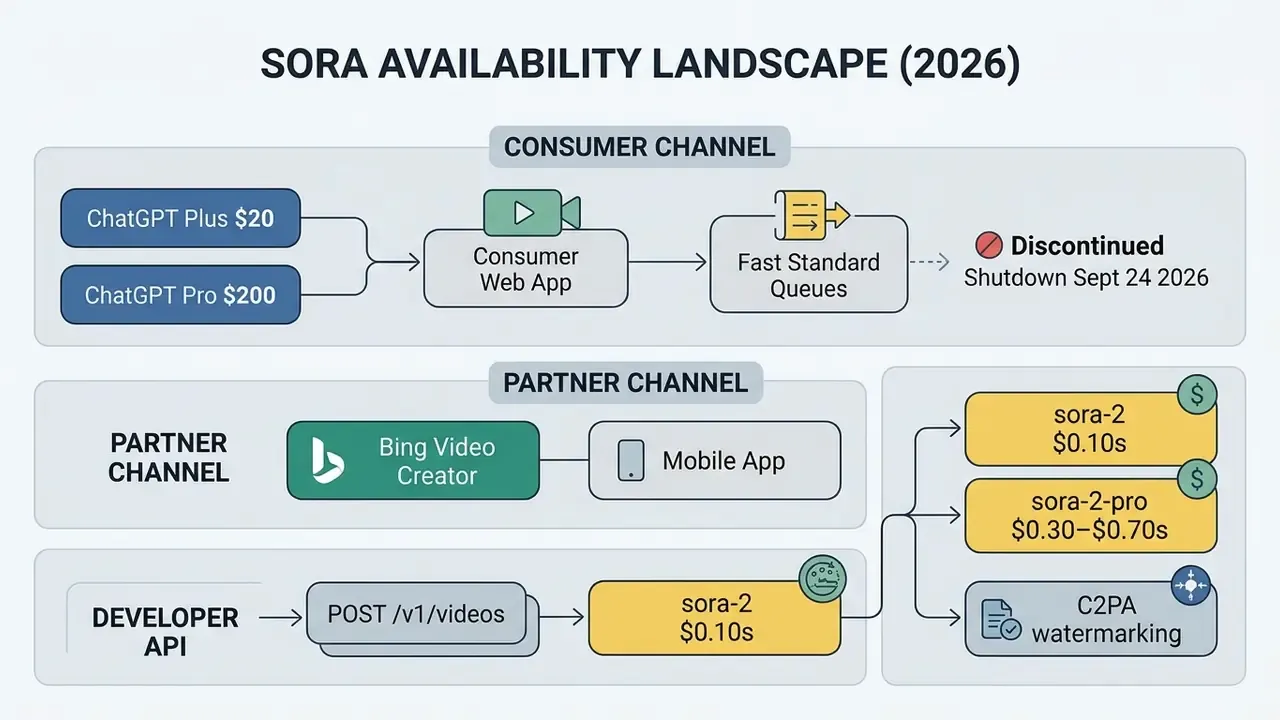This screenshot has width=1280, height=720.
Task: Click the red Discontinued prohibition icon
Action: click(988, 246)
